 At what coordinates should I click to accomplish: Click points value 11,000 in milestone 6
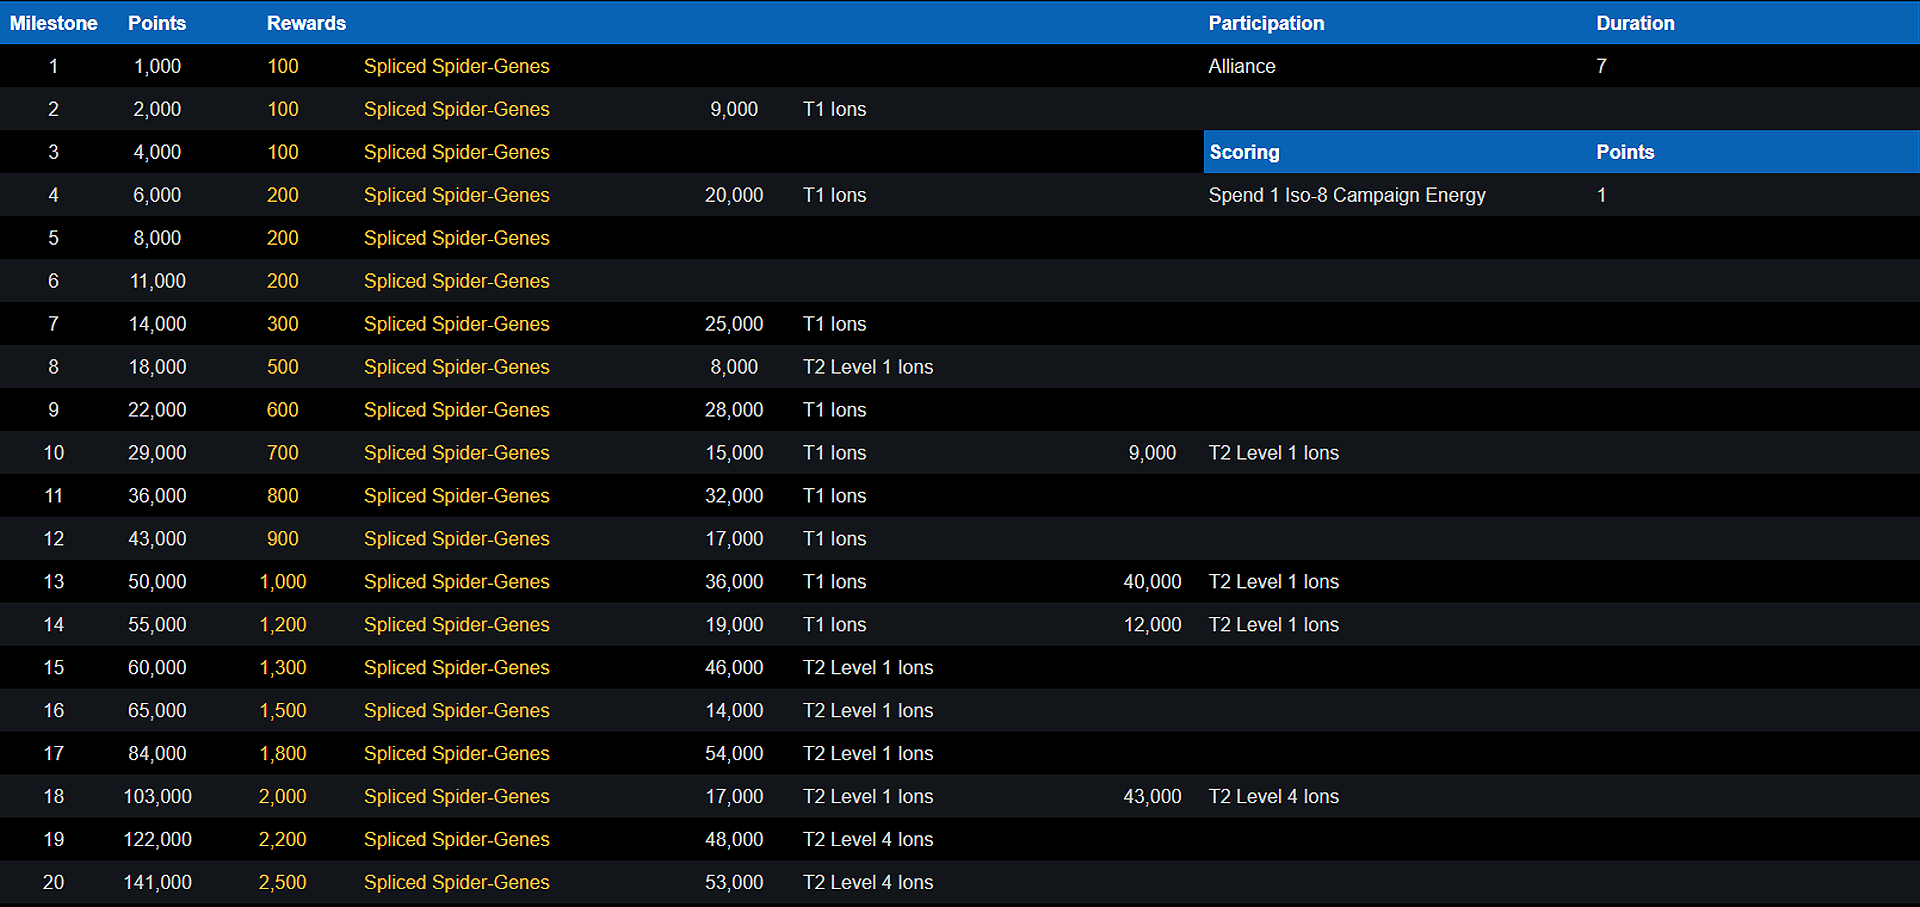pyautogui.click(x=157, y=281)
